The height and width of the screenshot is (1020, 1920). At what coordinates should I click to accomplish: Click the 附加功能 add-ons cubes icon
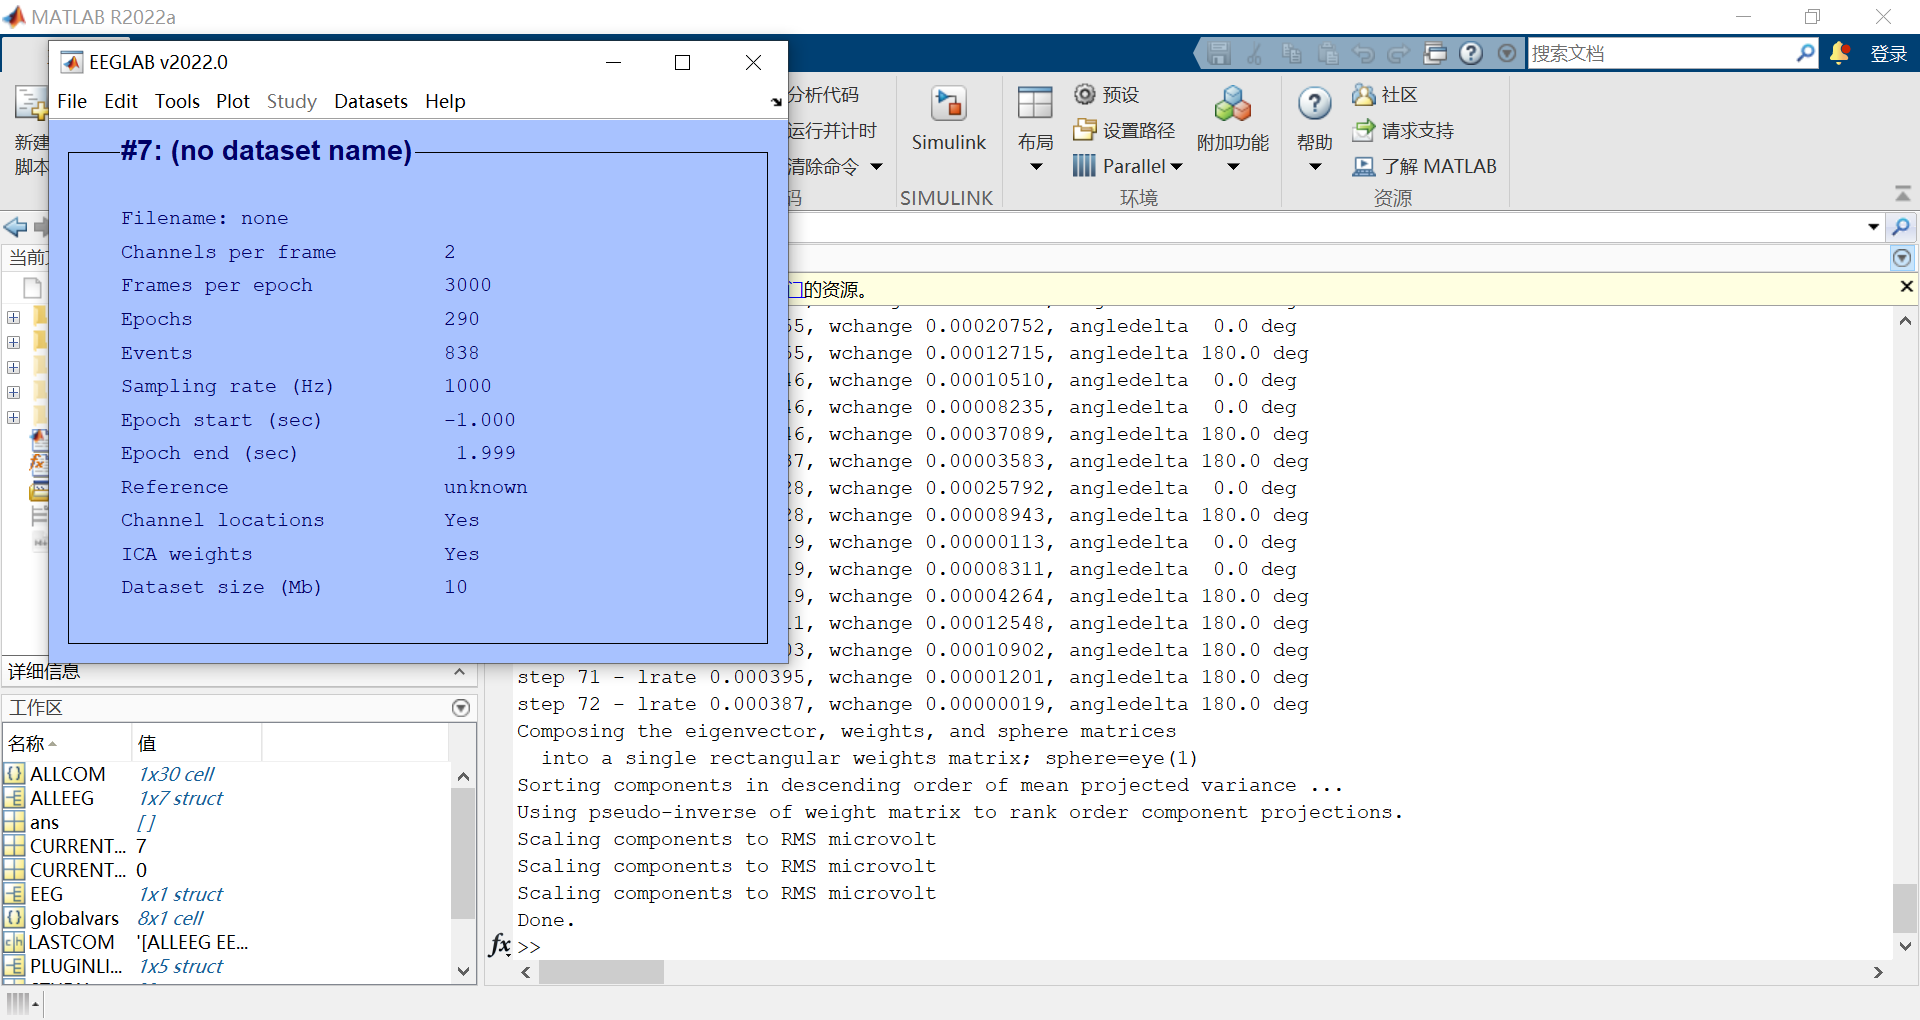coord(1233,104)
